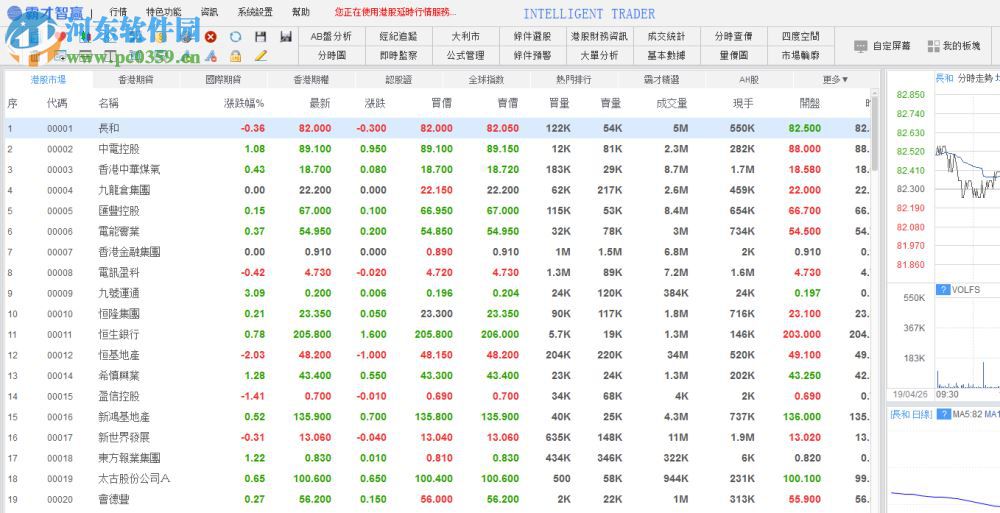The height and width of the screenshot is (513, 1000).
Task: Open the 系統設置 menu
Action: click(x=255, y=12)
